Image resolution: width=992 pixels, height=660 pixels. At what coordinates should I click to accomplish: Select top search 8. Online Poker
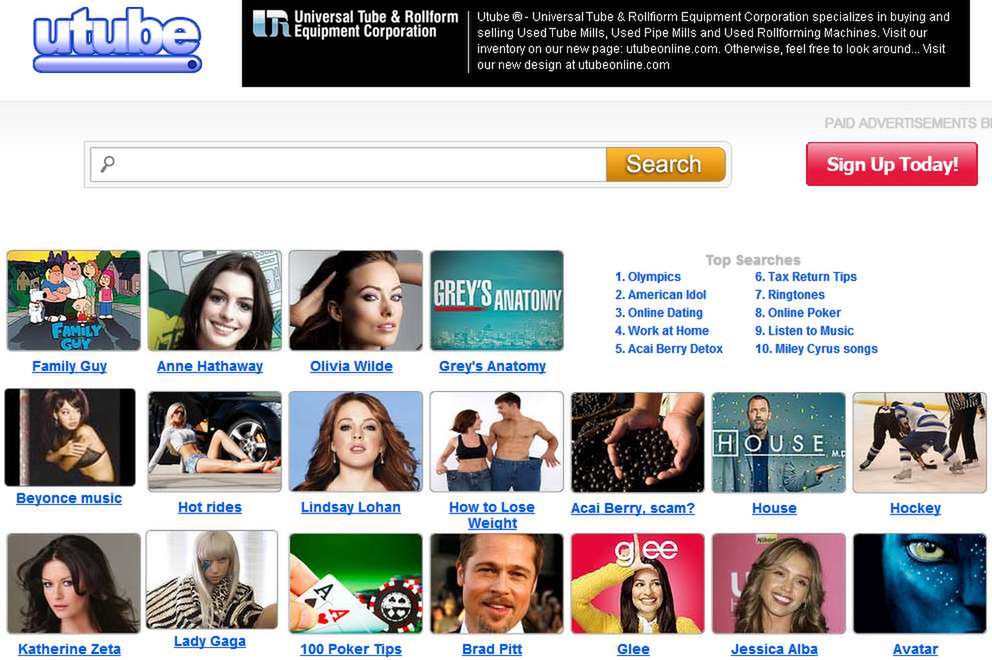tap(798, 313)
